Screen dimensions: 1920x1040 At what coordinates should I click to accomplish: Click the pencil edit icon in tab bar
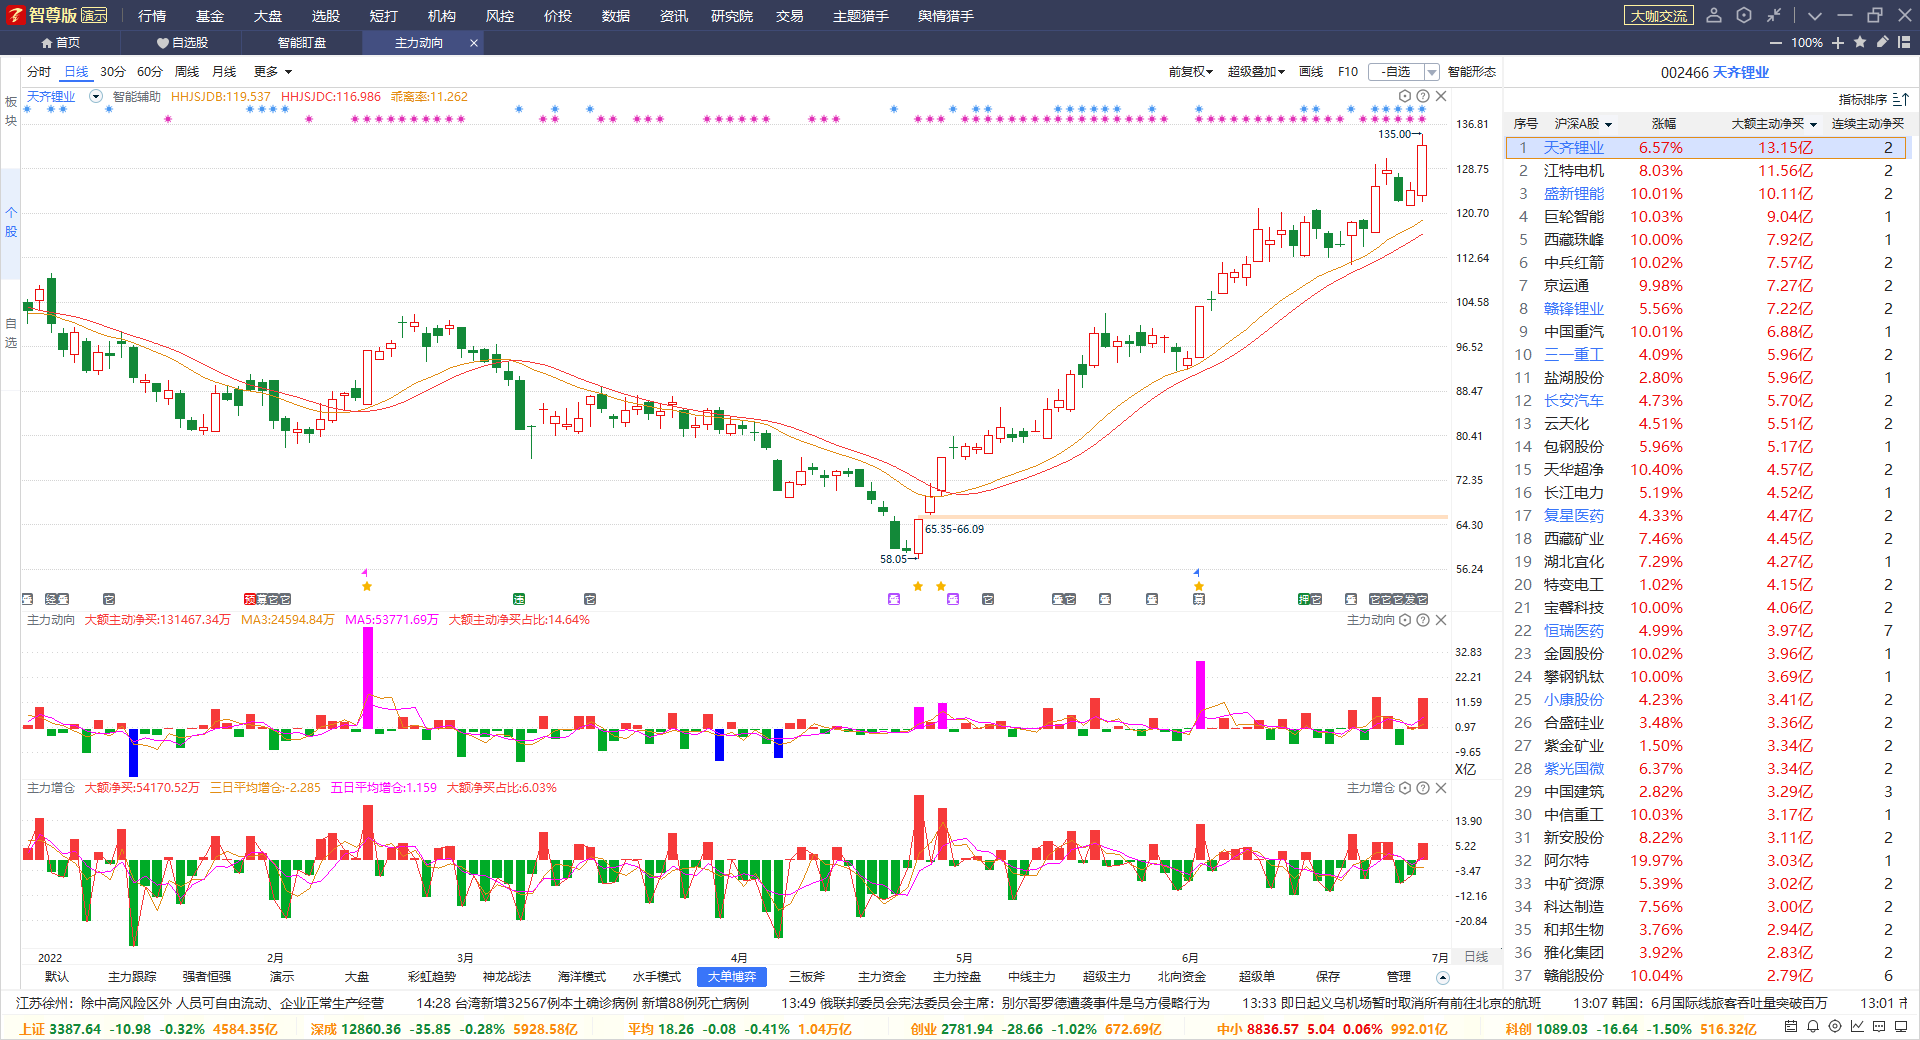tap(1882, 42)
